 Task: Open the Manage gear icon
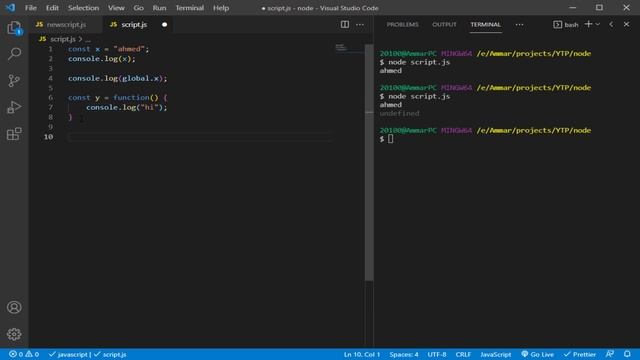[x=14, y=334]
